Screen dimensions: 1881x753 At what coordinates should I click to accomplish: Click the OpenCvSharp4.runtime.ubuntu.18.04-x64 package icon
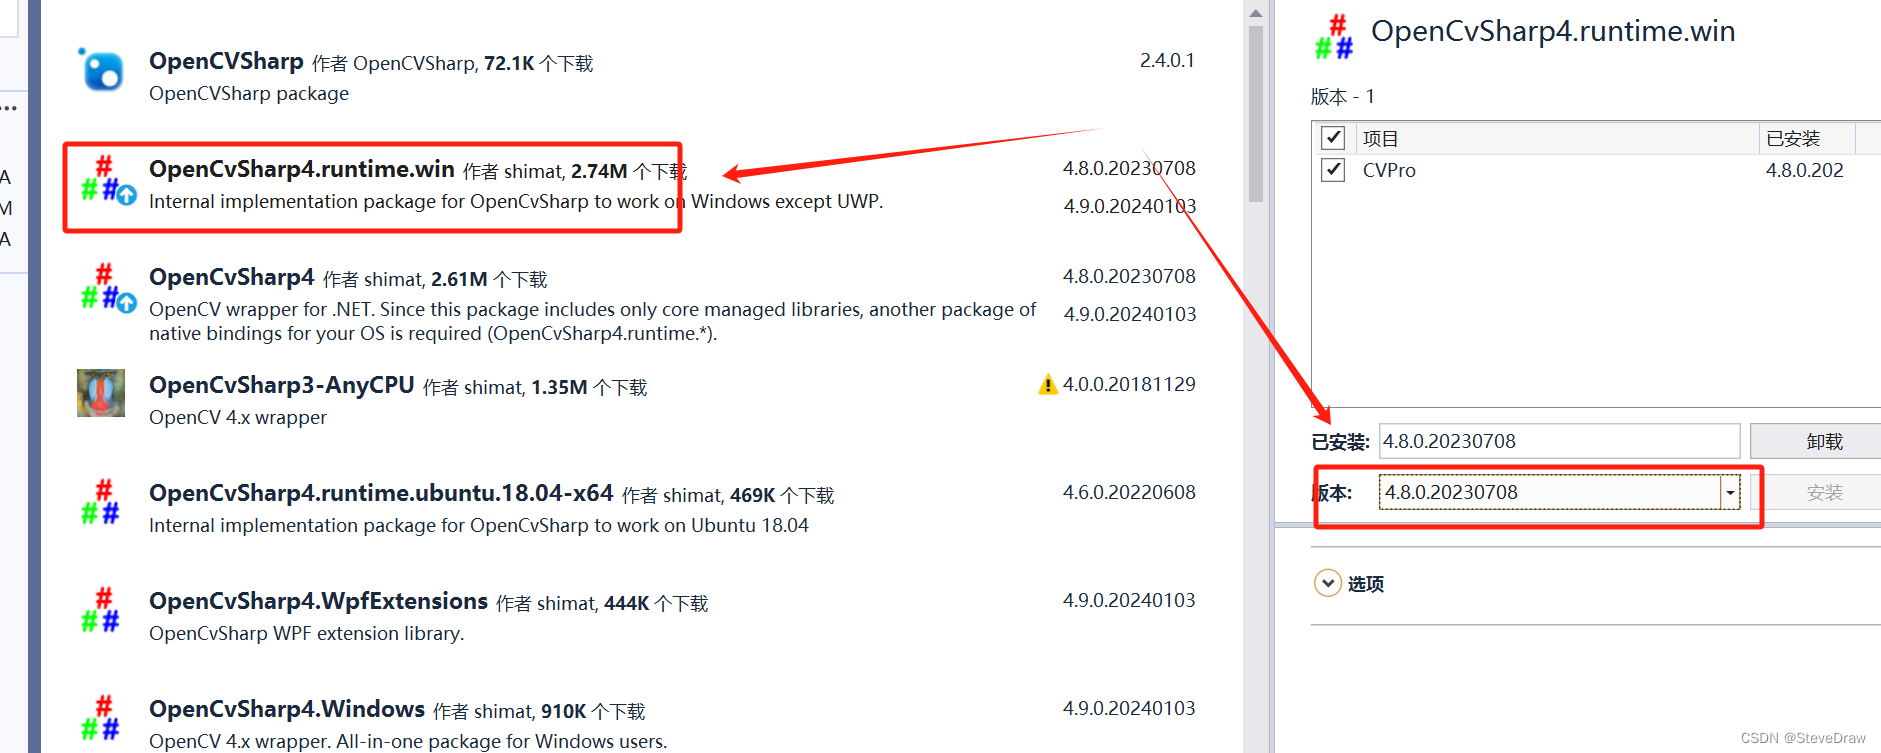point(101,502)
